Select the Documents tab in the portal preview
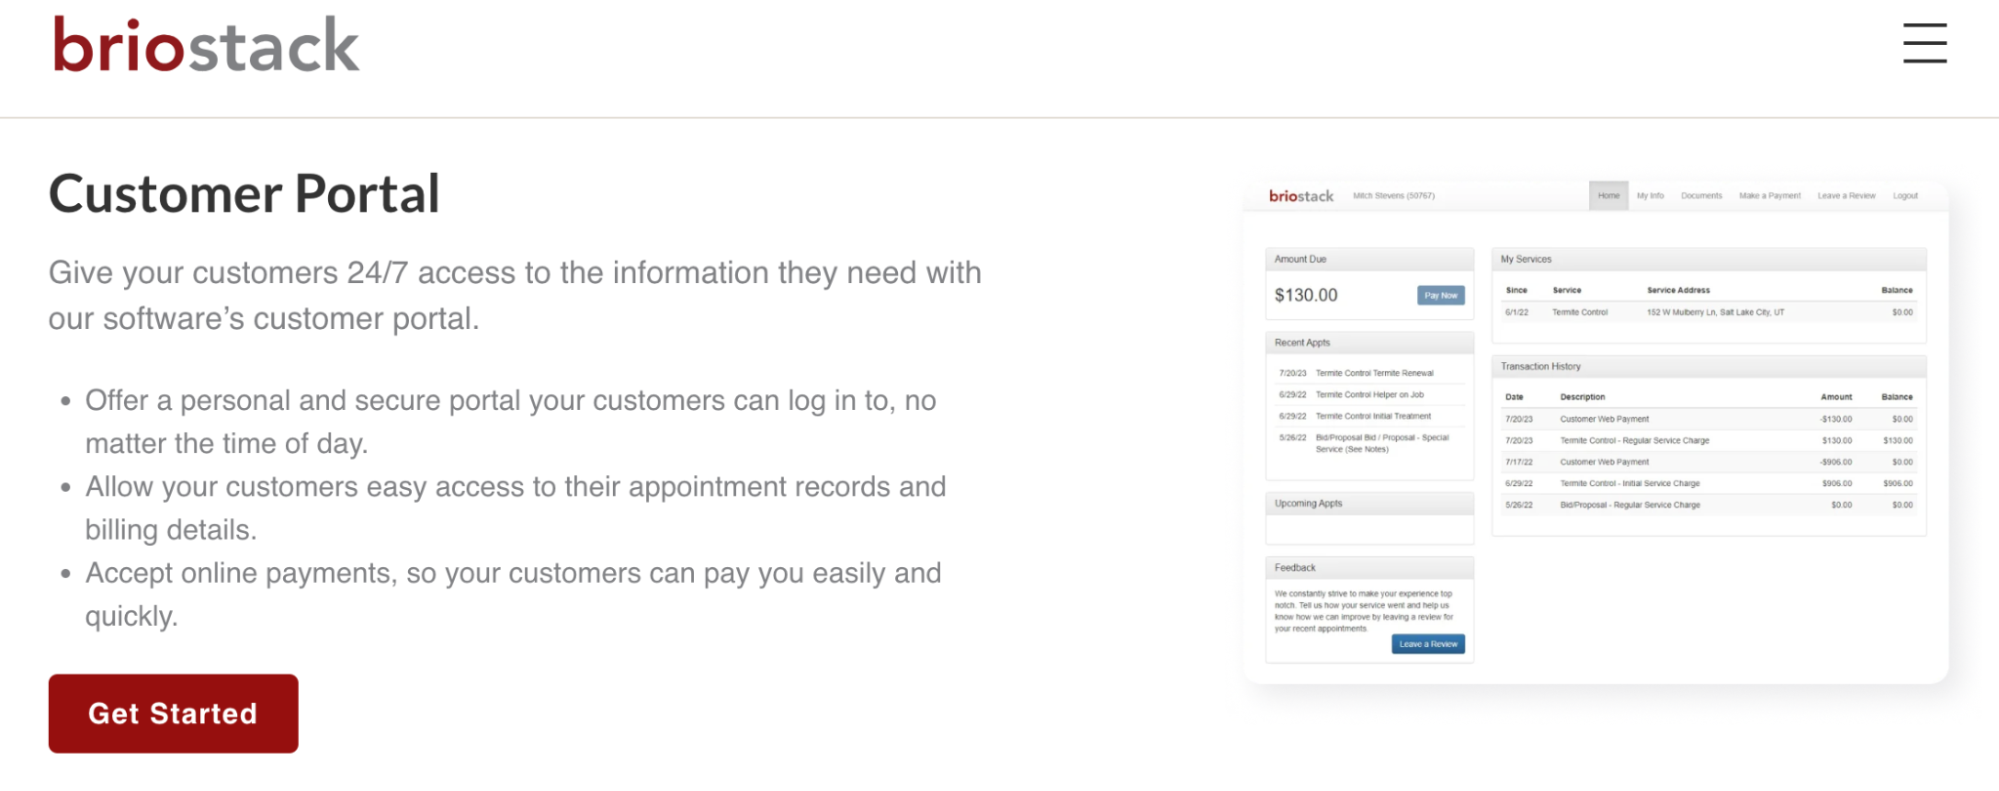1999x791 pixels. (x=1701, y=196)
